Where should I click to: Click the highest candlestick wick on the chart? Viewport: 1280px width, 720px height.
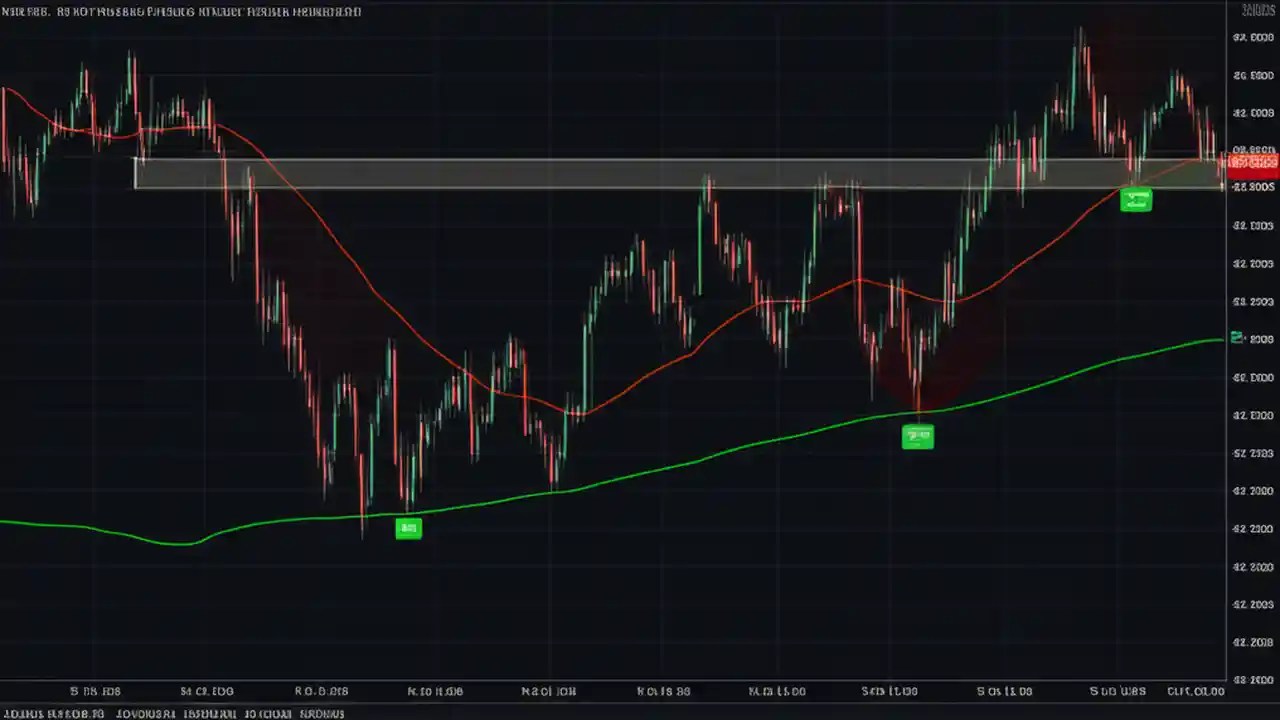point(1083,30)
